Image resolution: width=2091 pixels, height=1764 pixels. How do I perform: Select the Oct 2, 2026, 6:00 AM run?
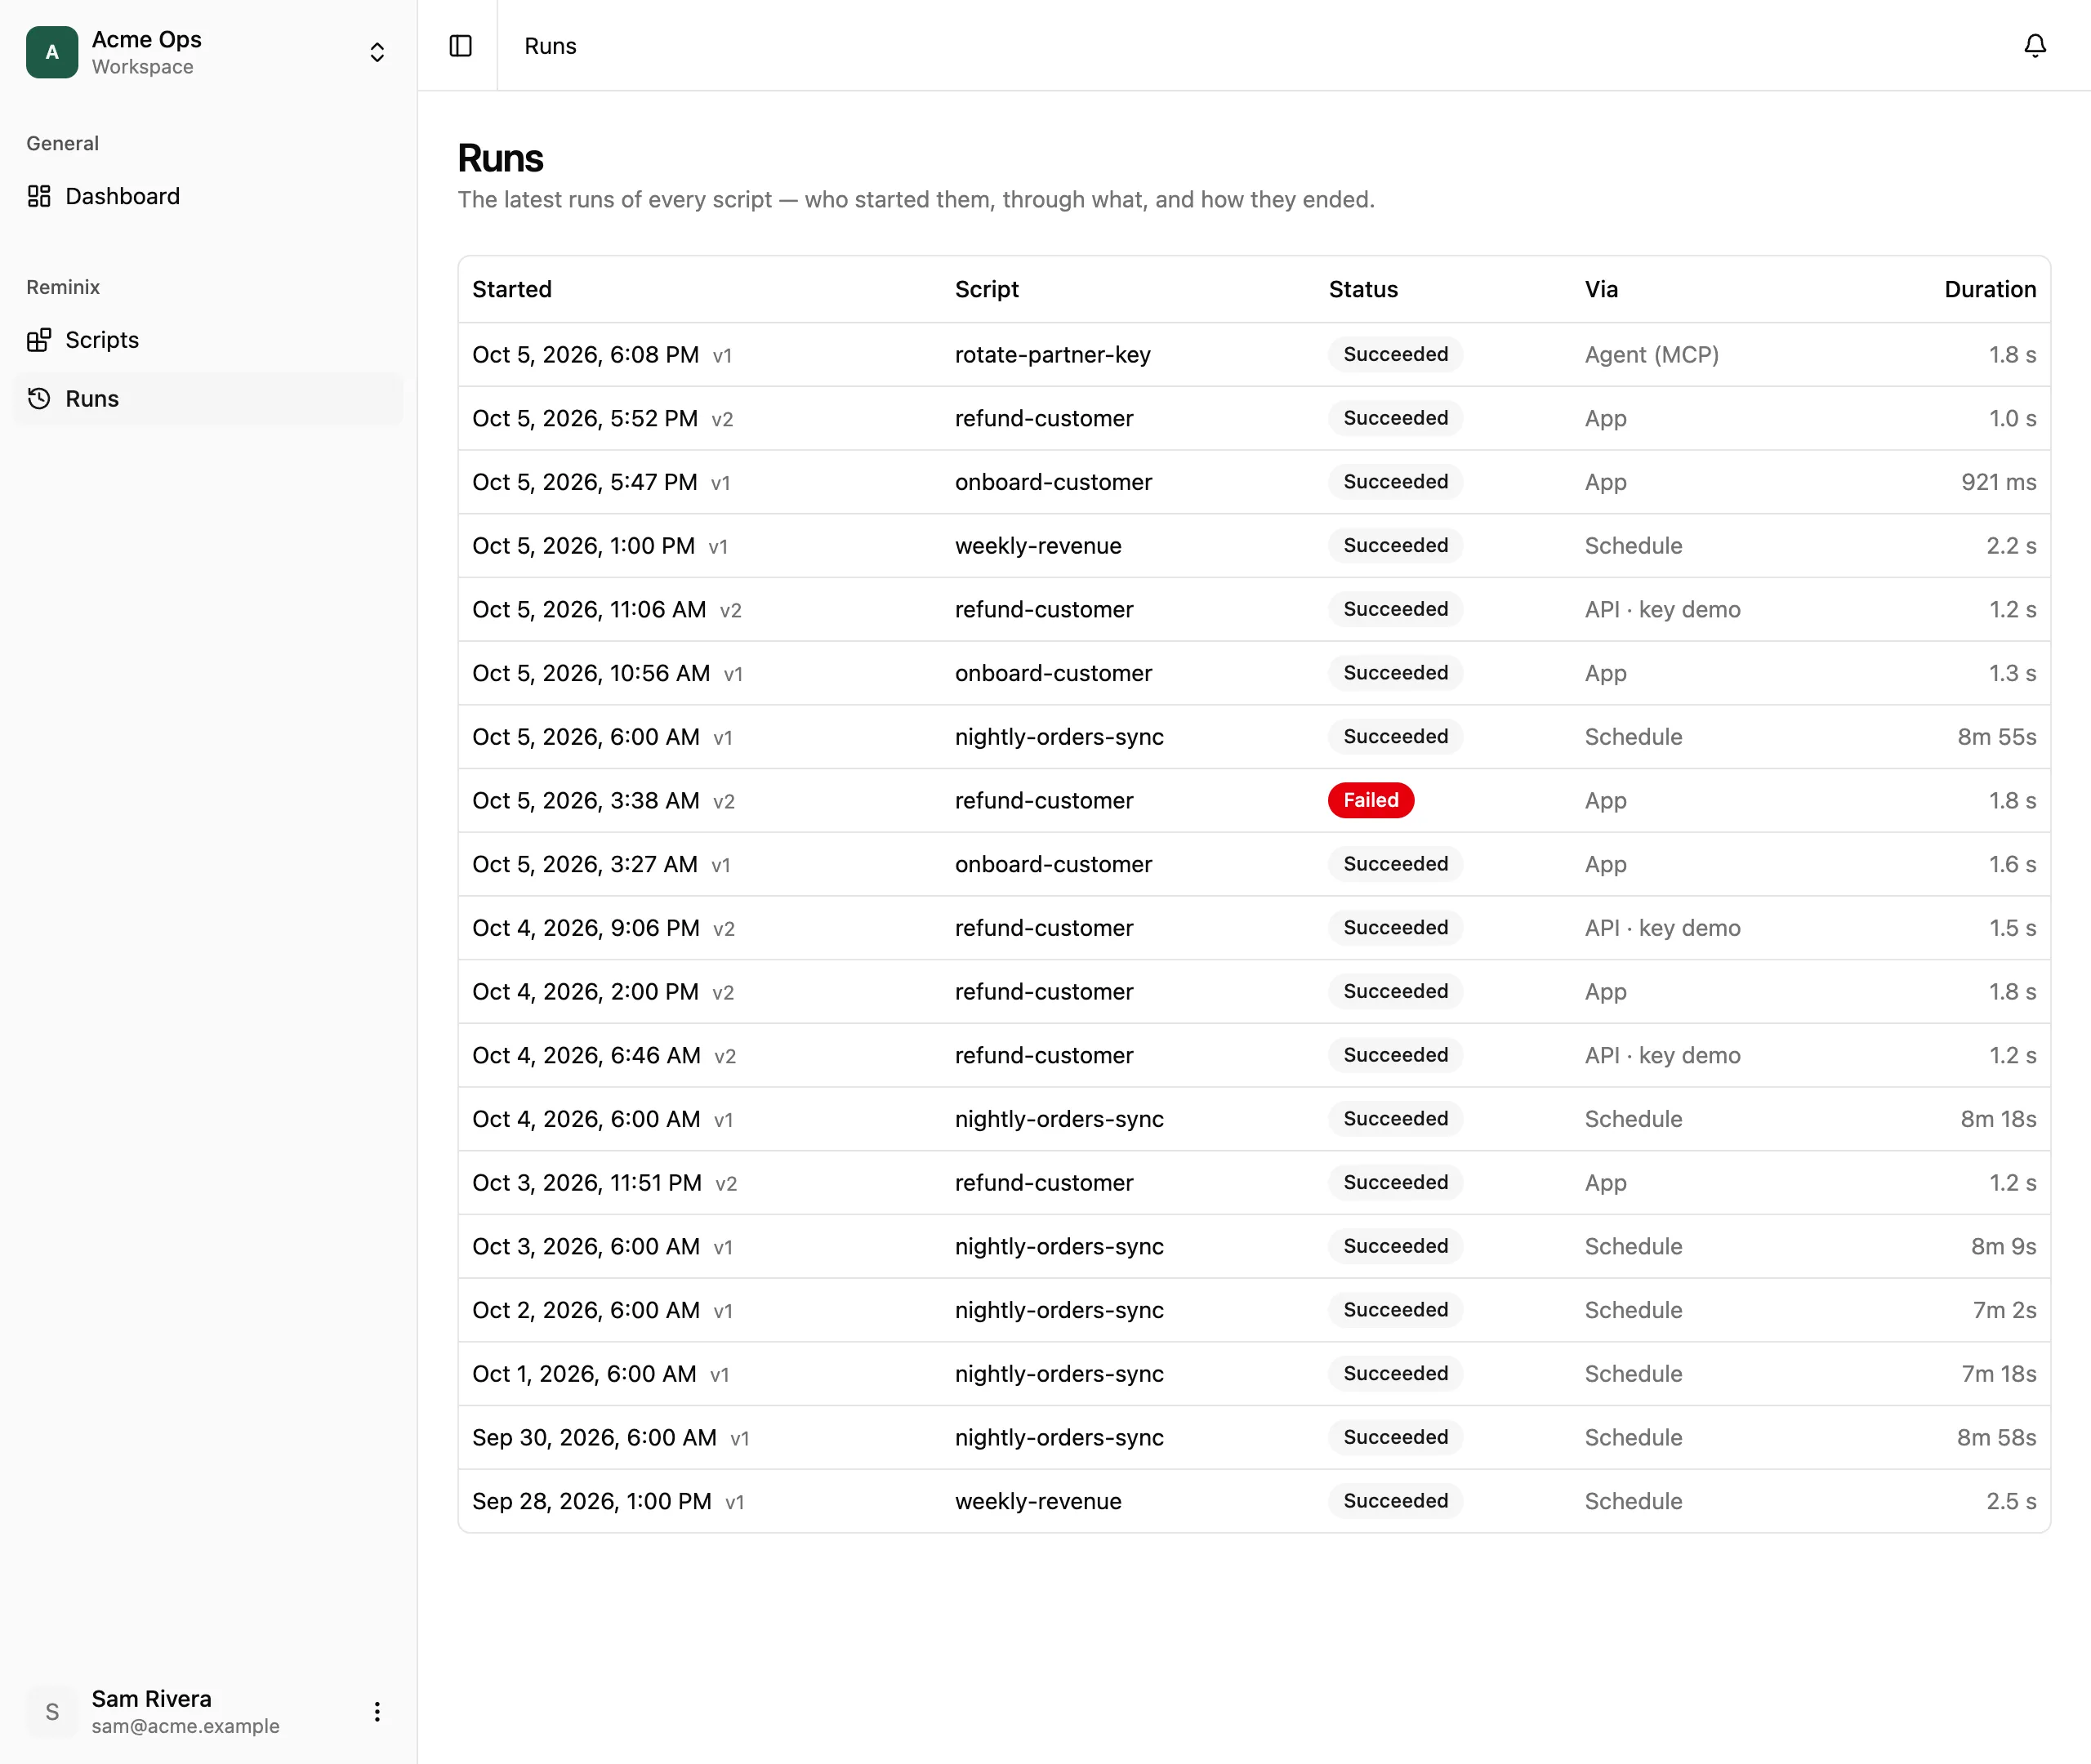[1254, 1310]
